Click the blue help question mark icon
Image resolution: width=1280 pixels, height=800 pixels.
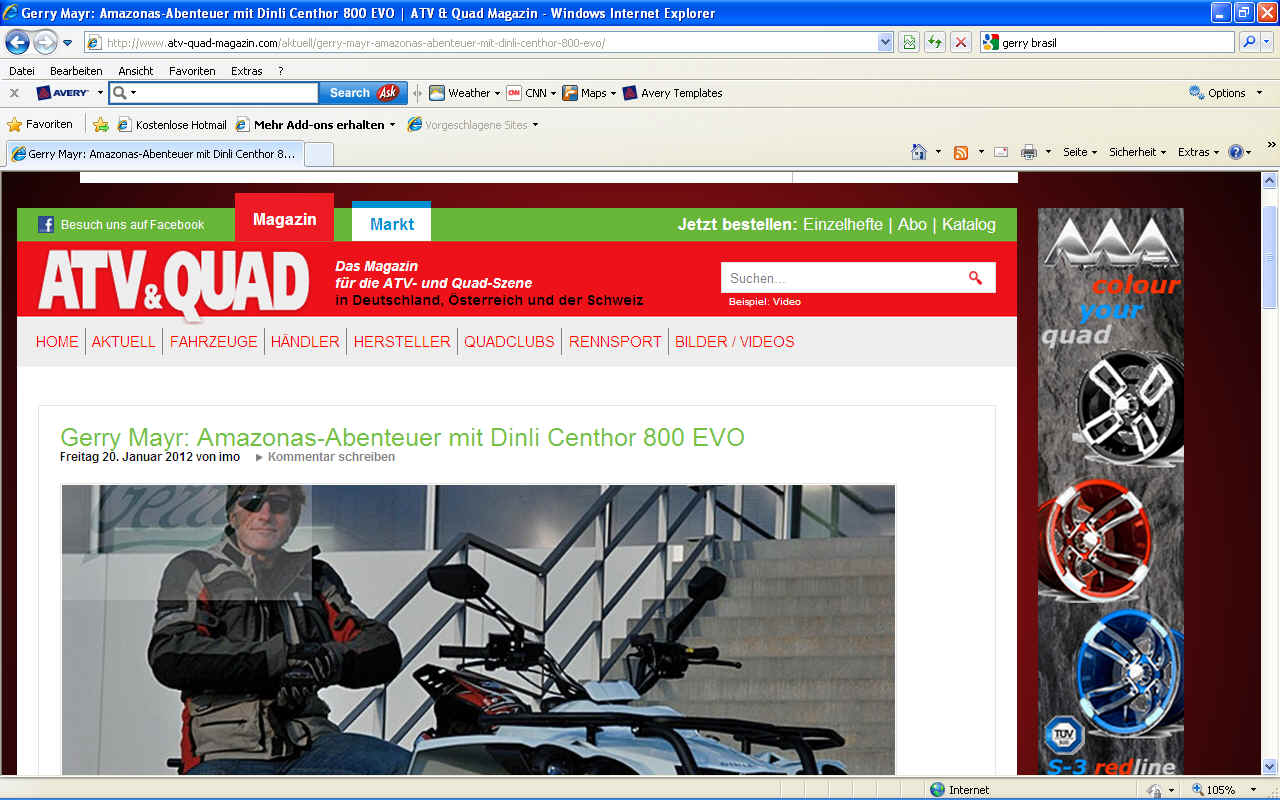[x=1236, y=152]
